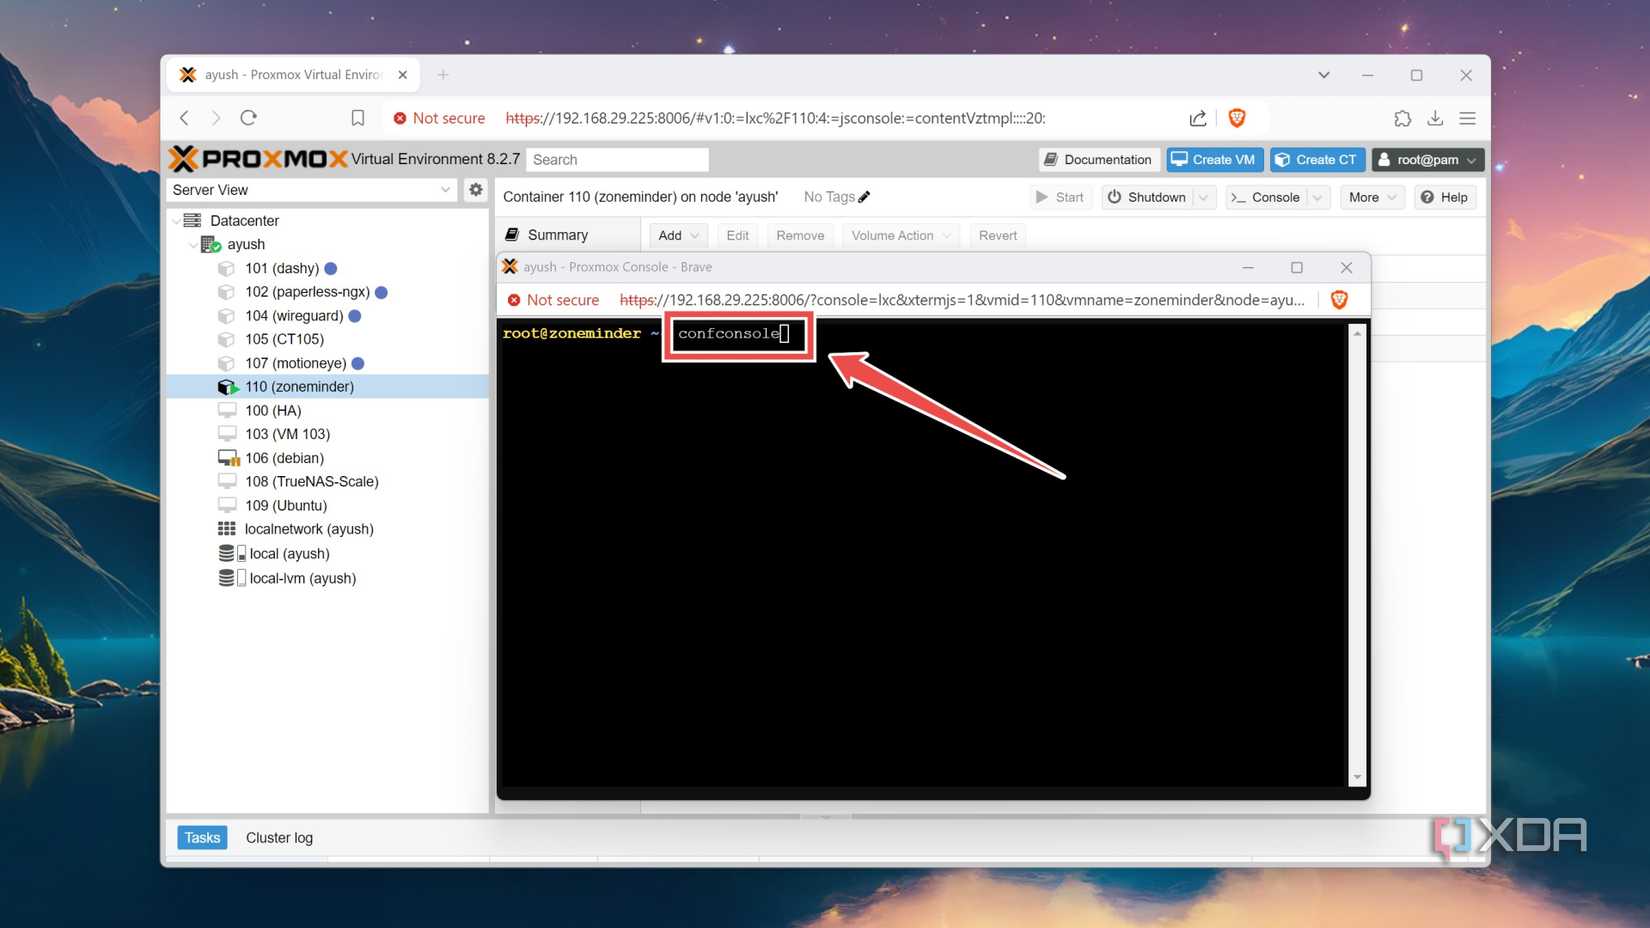
Task: Select storage local-lvm (ayush)
Action: pos(302,578)
